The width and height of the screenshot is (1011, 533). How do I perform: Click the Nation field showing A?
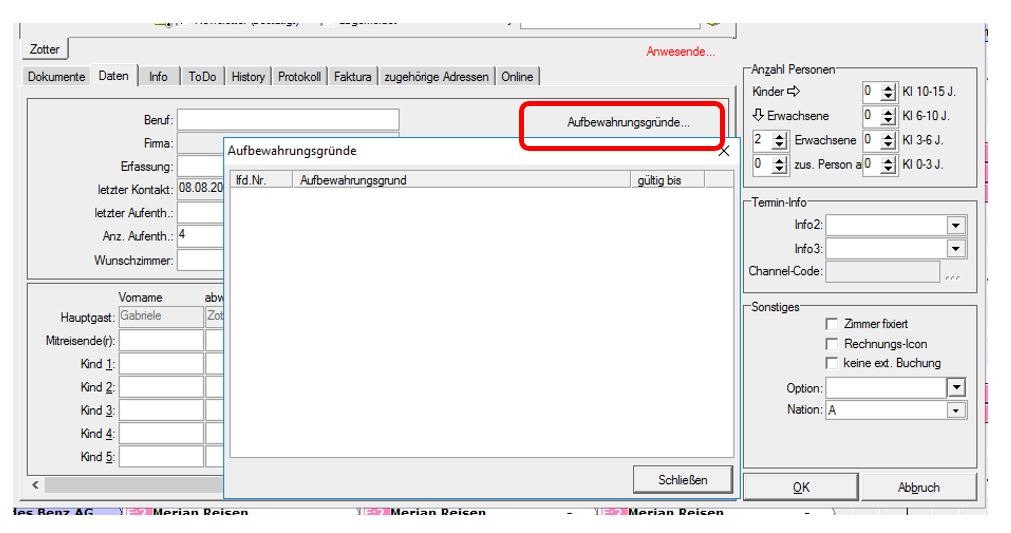click(887, 410)
